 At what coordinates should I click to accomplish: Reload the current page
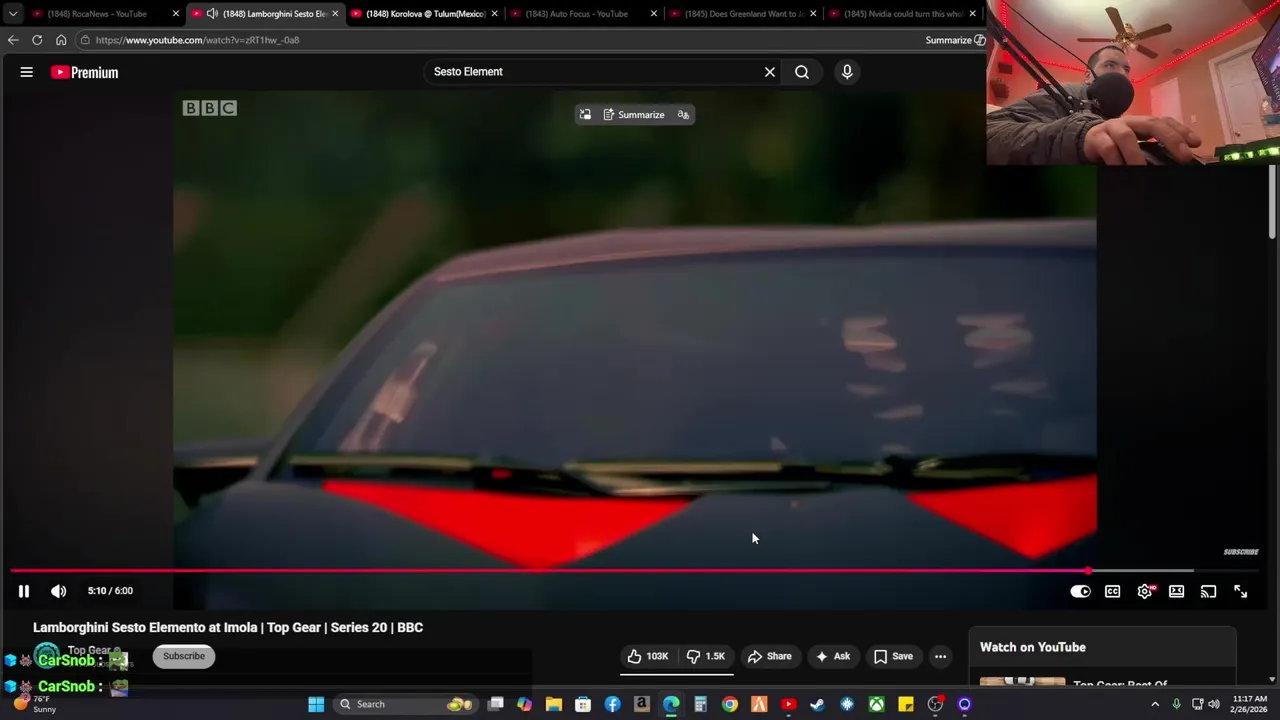(x=37, y=40)
